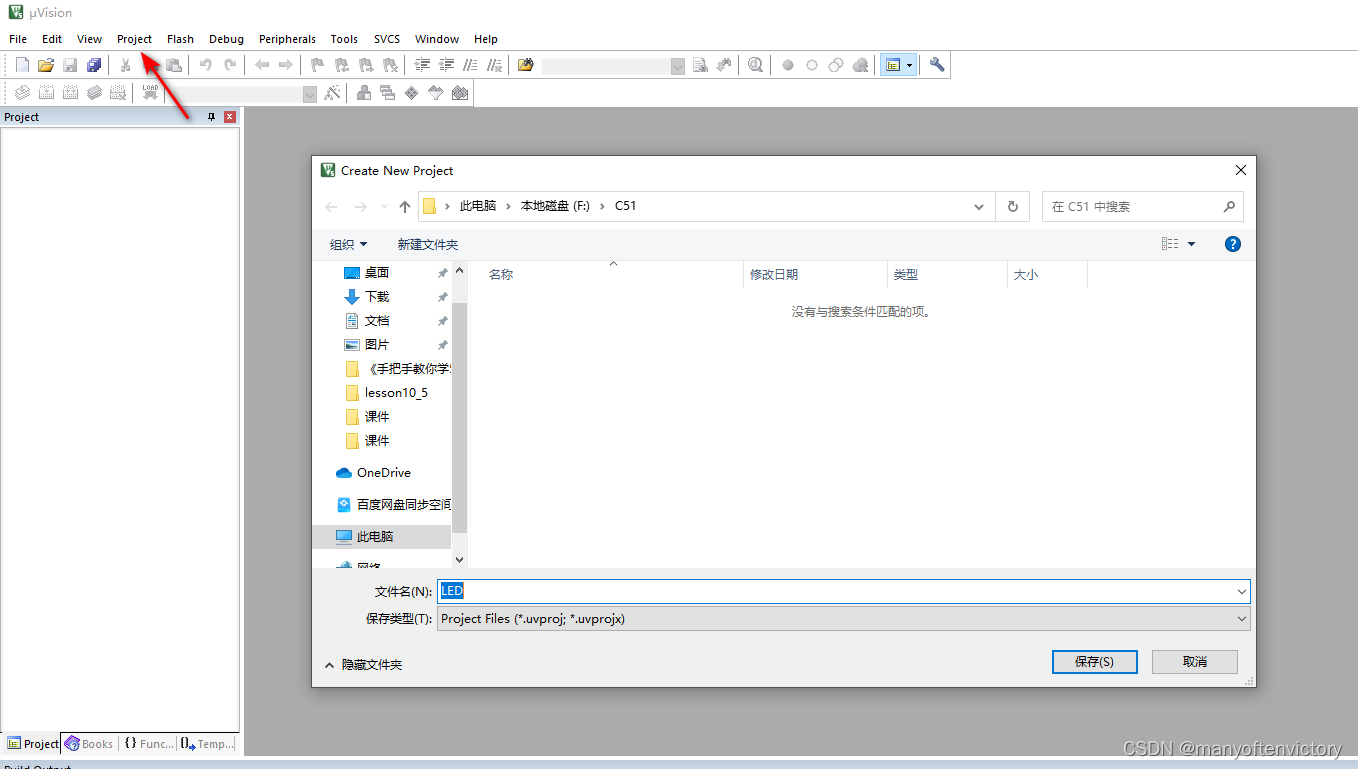The height and width of the screenshot is (769, 1358).
Task: Expand the Find text combo box in the toolbar
Action: [x=678, y=65]
